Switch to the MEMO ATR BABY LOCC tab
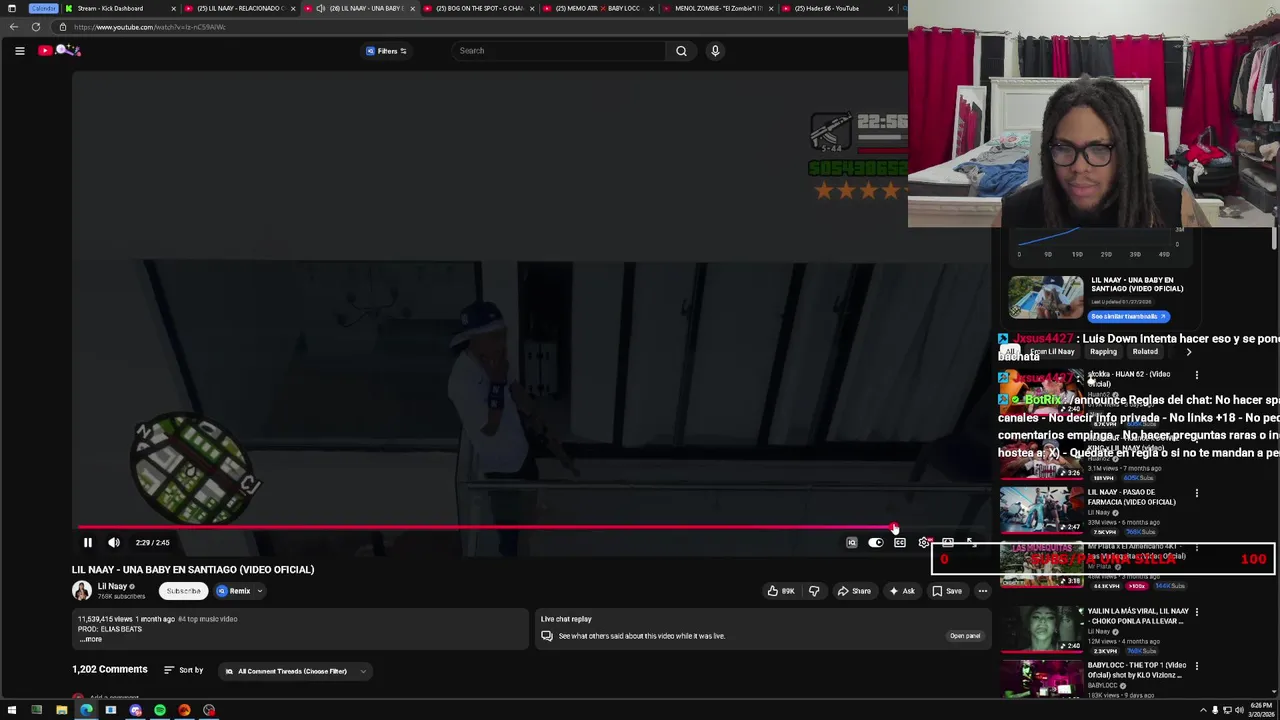1280x720 pixels. click(598, 8)
